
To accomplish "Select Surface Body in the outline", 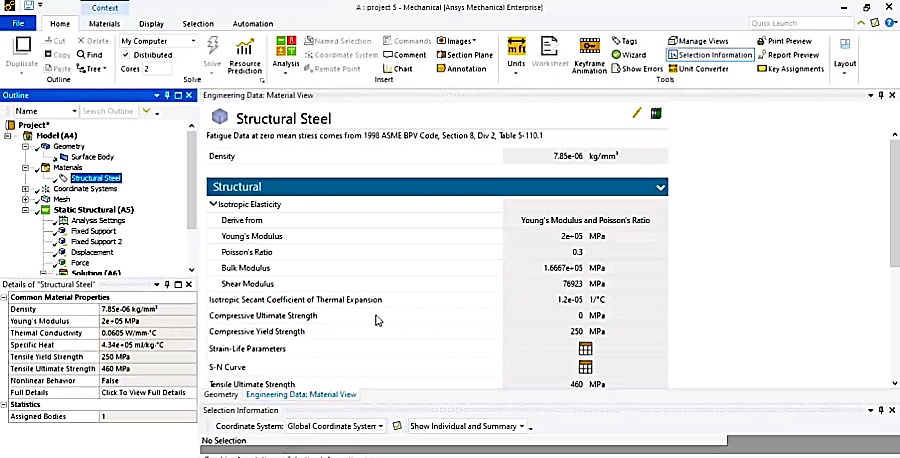I will (92, 157).
